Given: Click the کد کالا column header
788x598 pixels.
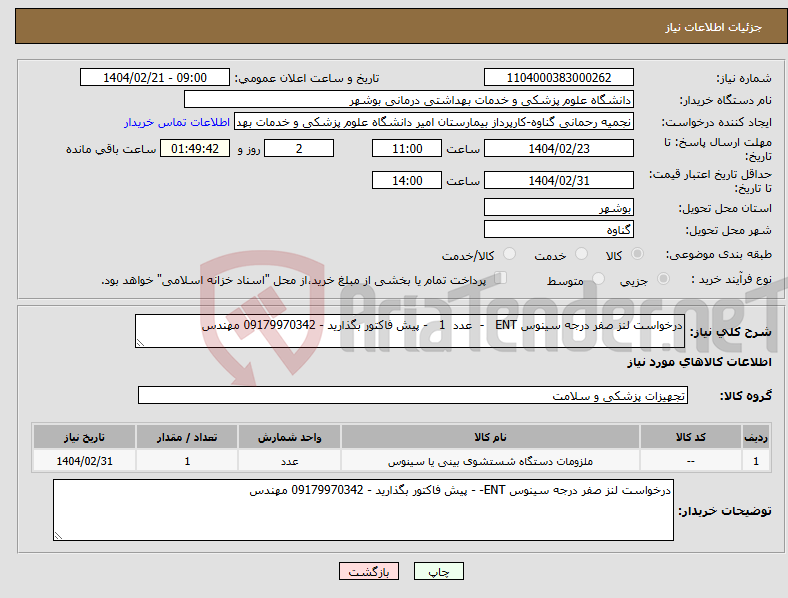Looking at the screenshot, I should pyautogui.click(x=691, y=437).
